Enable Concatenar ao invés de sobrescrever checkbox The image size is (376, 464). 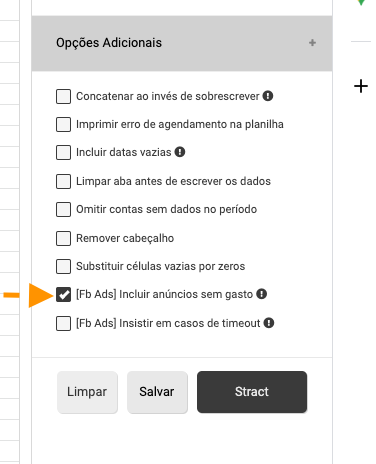[x=63, y=96]
